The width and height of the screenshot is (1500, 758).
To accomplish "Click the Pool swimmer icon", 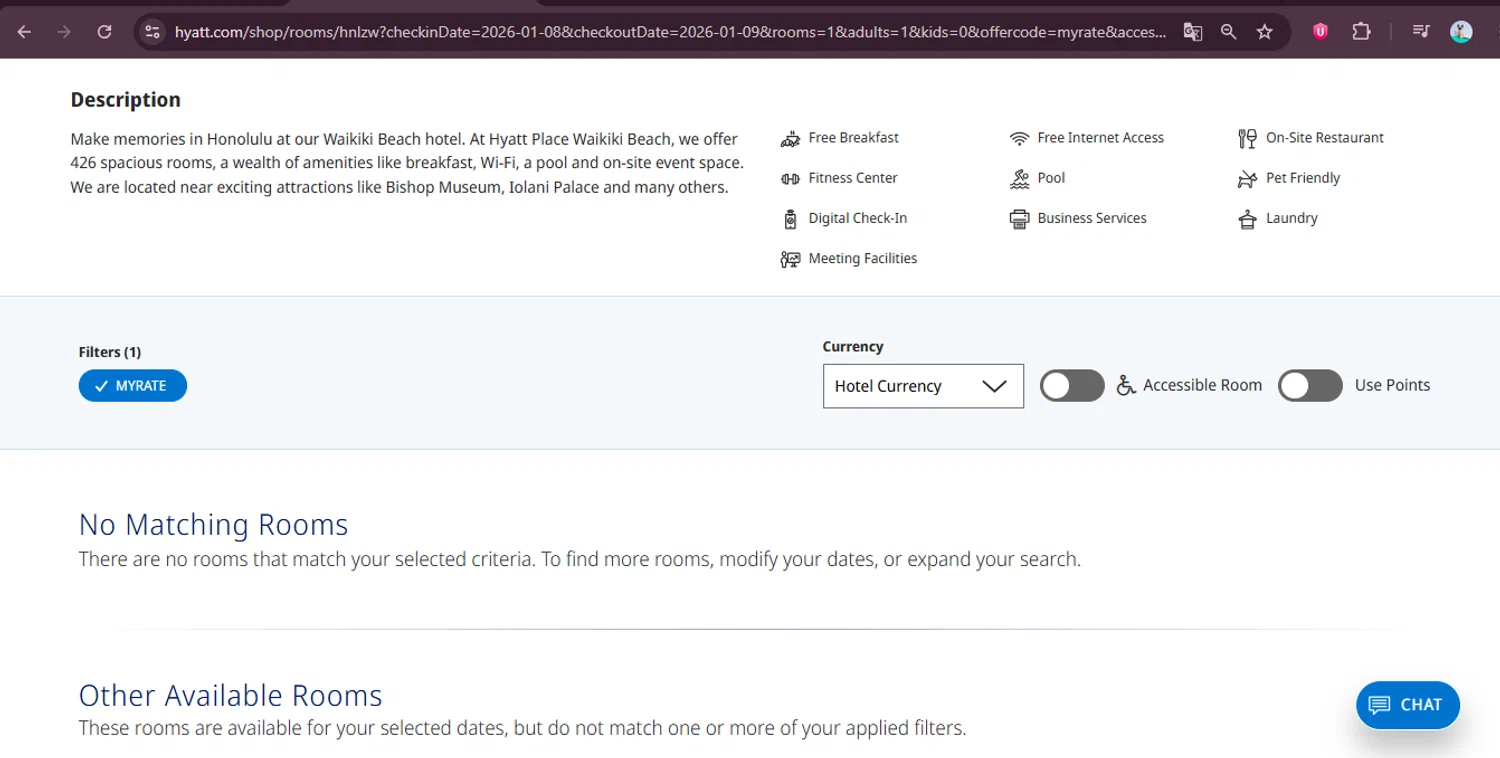I will coord(1019,178).
